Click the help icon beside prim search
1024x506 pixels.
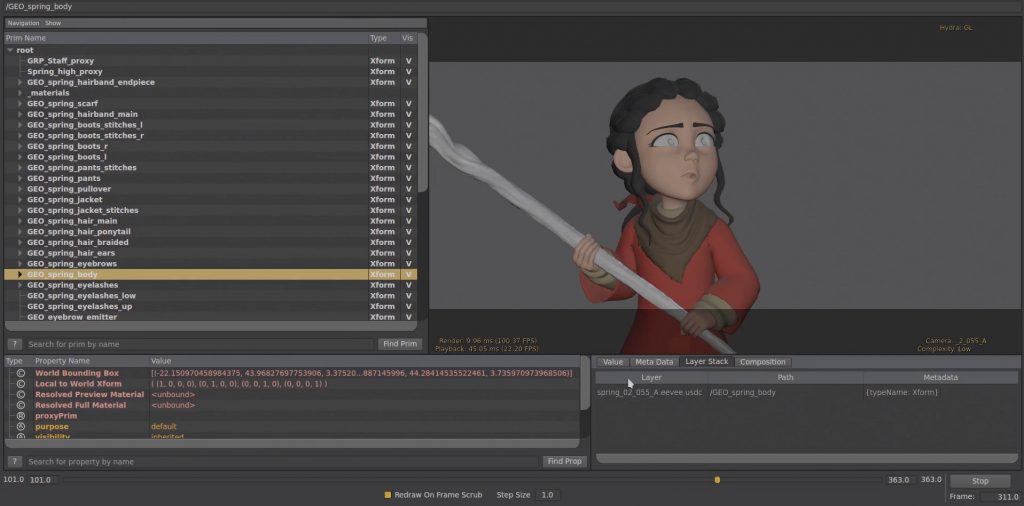click(x=15, y=344)
